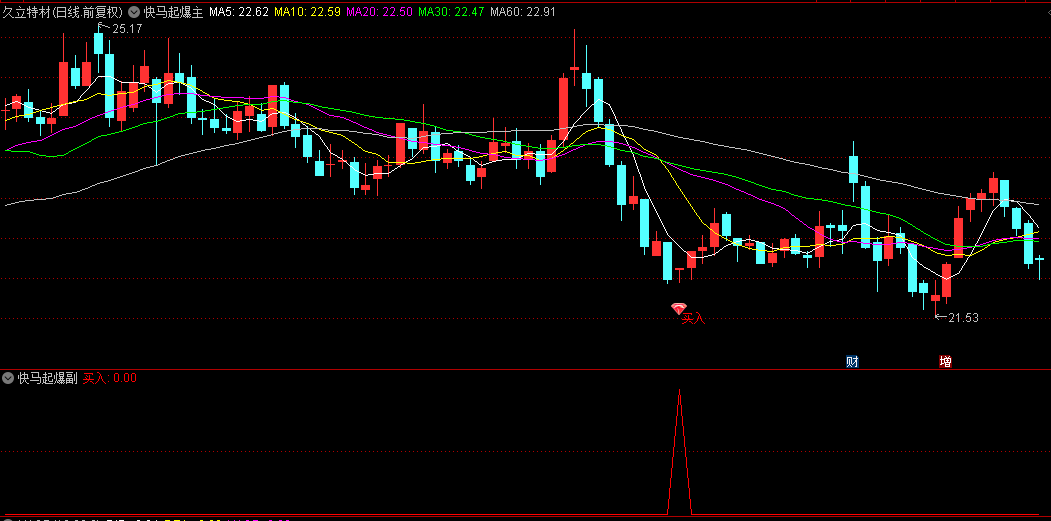Viewport: 1051px width, 521px height.
Task: Select the 久立特材(日线.前复权) title
Action: (62, 11)
